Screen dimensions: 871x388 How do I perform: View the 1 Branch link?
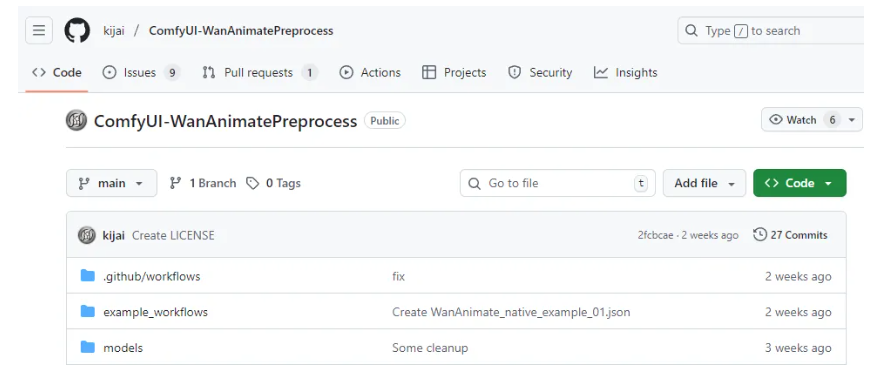click(x=203, y=183)
